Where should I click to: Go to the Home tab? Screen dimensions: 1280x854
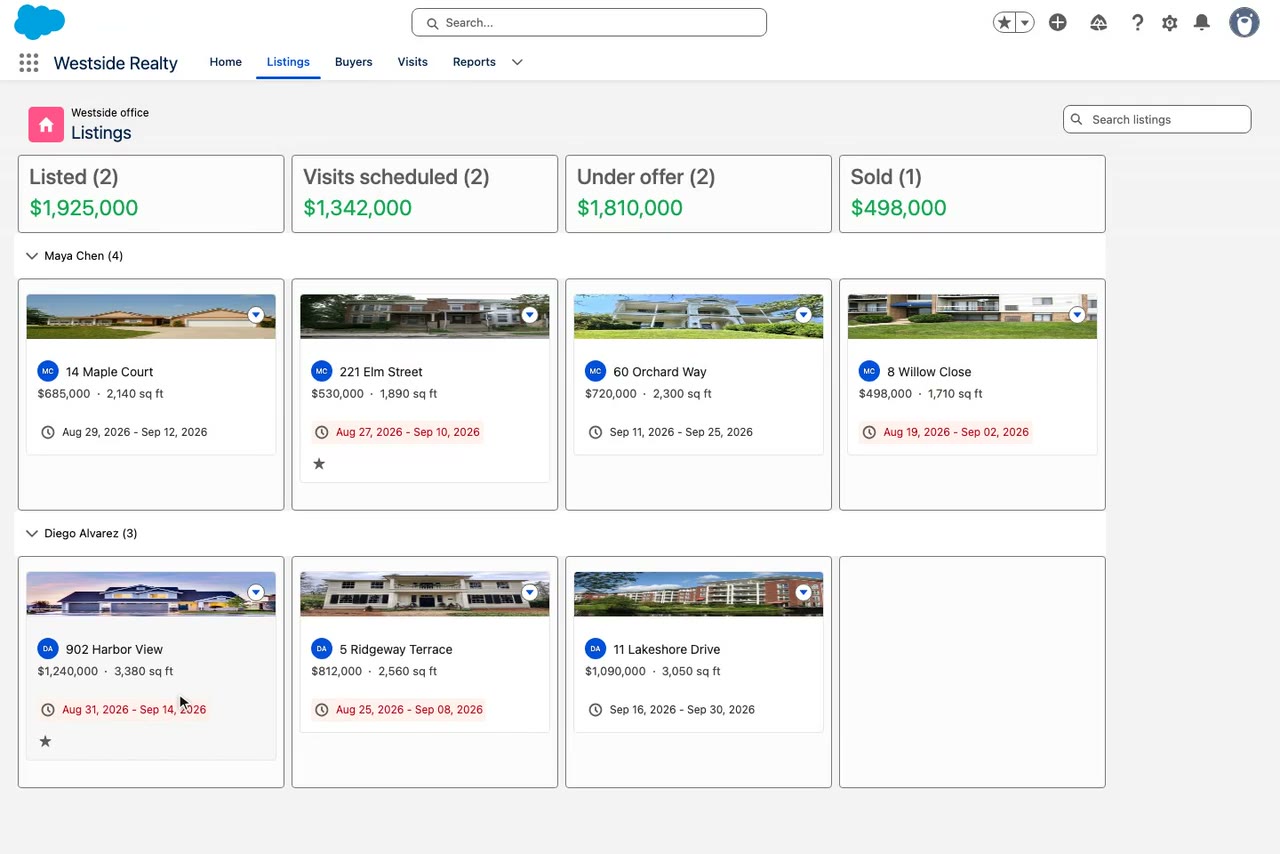226,62
